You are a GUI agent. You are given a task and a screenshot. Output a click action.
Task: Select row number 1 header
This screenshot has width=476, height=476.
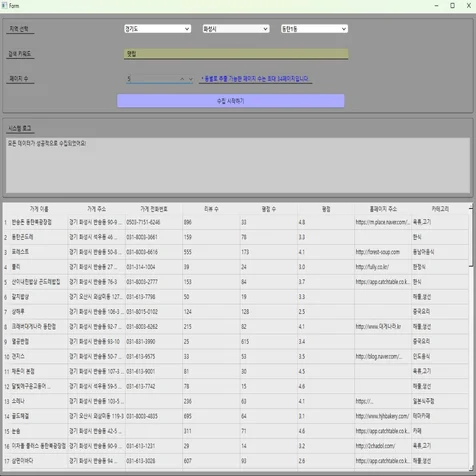6,222
